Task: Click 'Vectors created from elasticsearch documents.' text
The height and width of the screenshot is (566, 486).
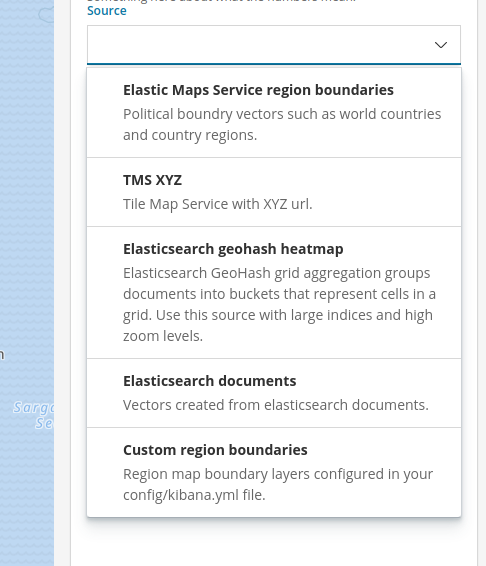Action: [276, 405]
